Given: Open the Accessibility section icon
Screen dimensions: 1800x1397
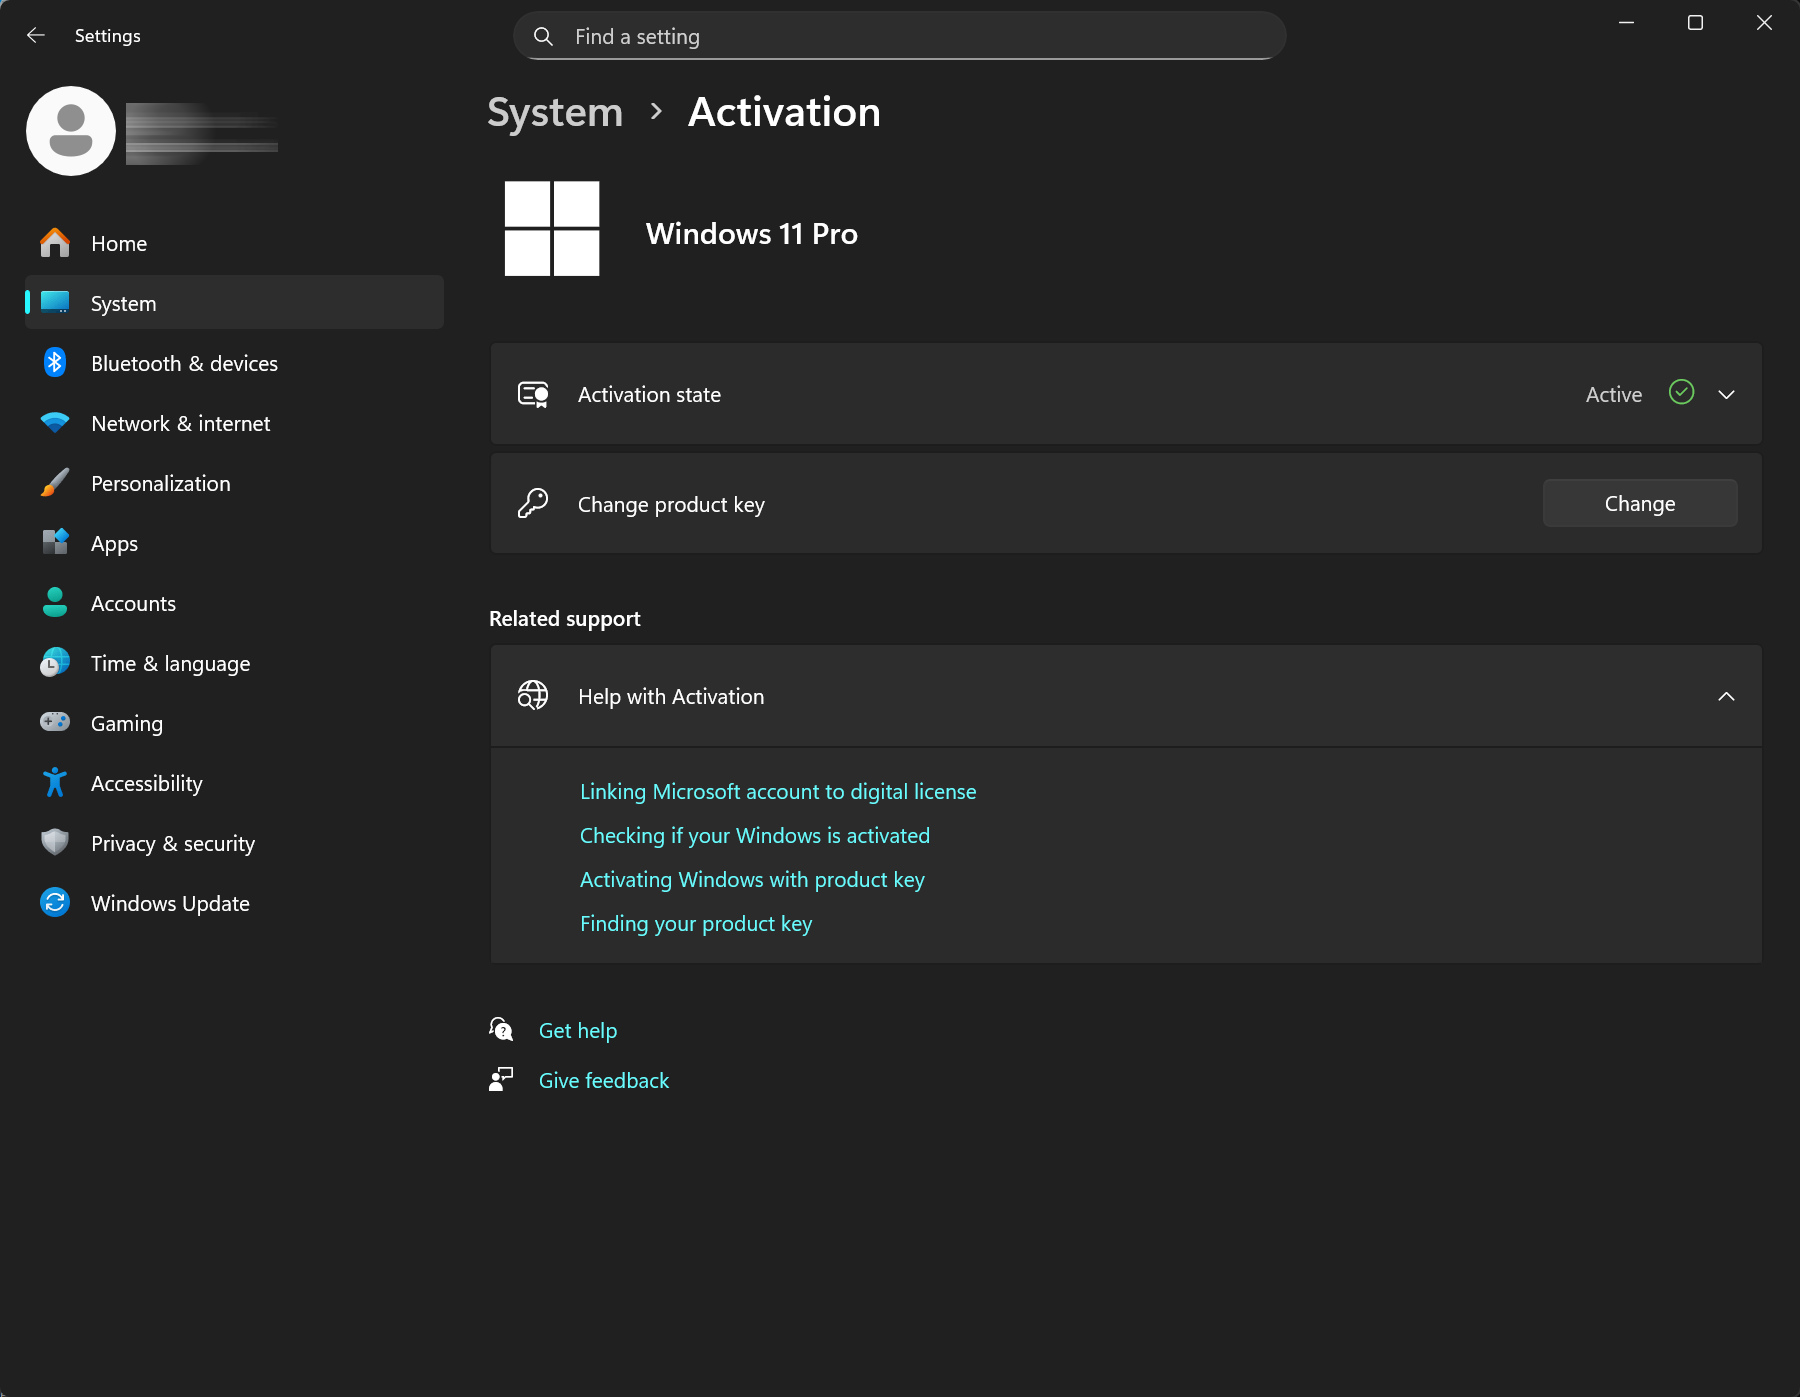Looking at the screenshot, I should (x=54, y=783).
